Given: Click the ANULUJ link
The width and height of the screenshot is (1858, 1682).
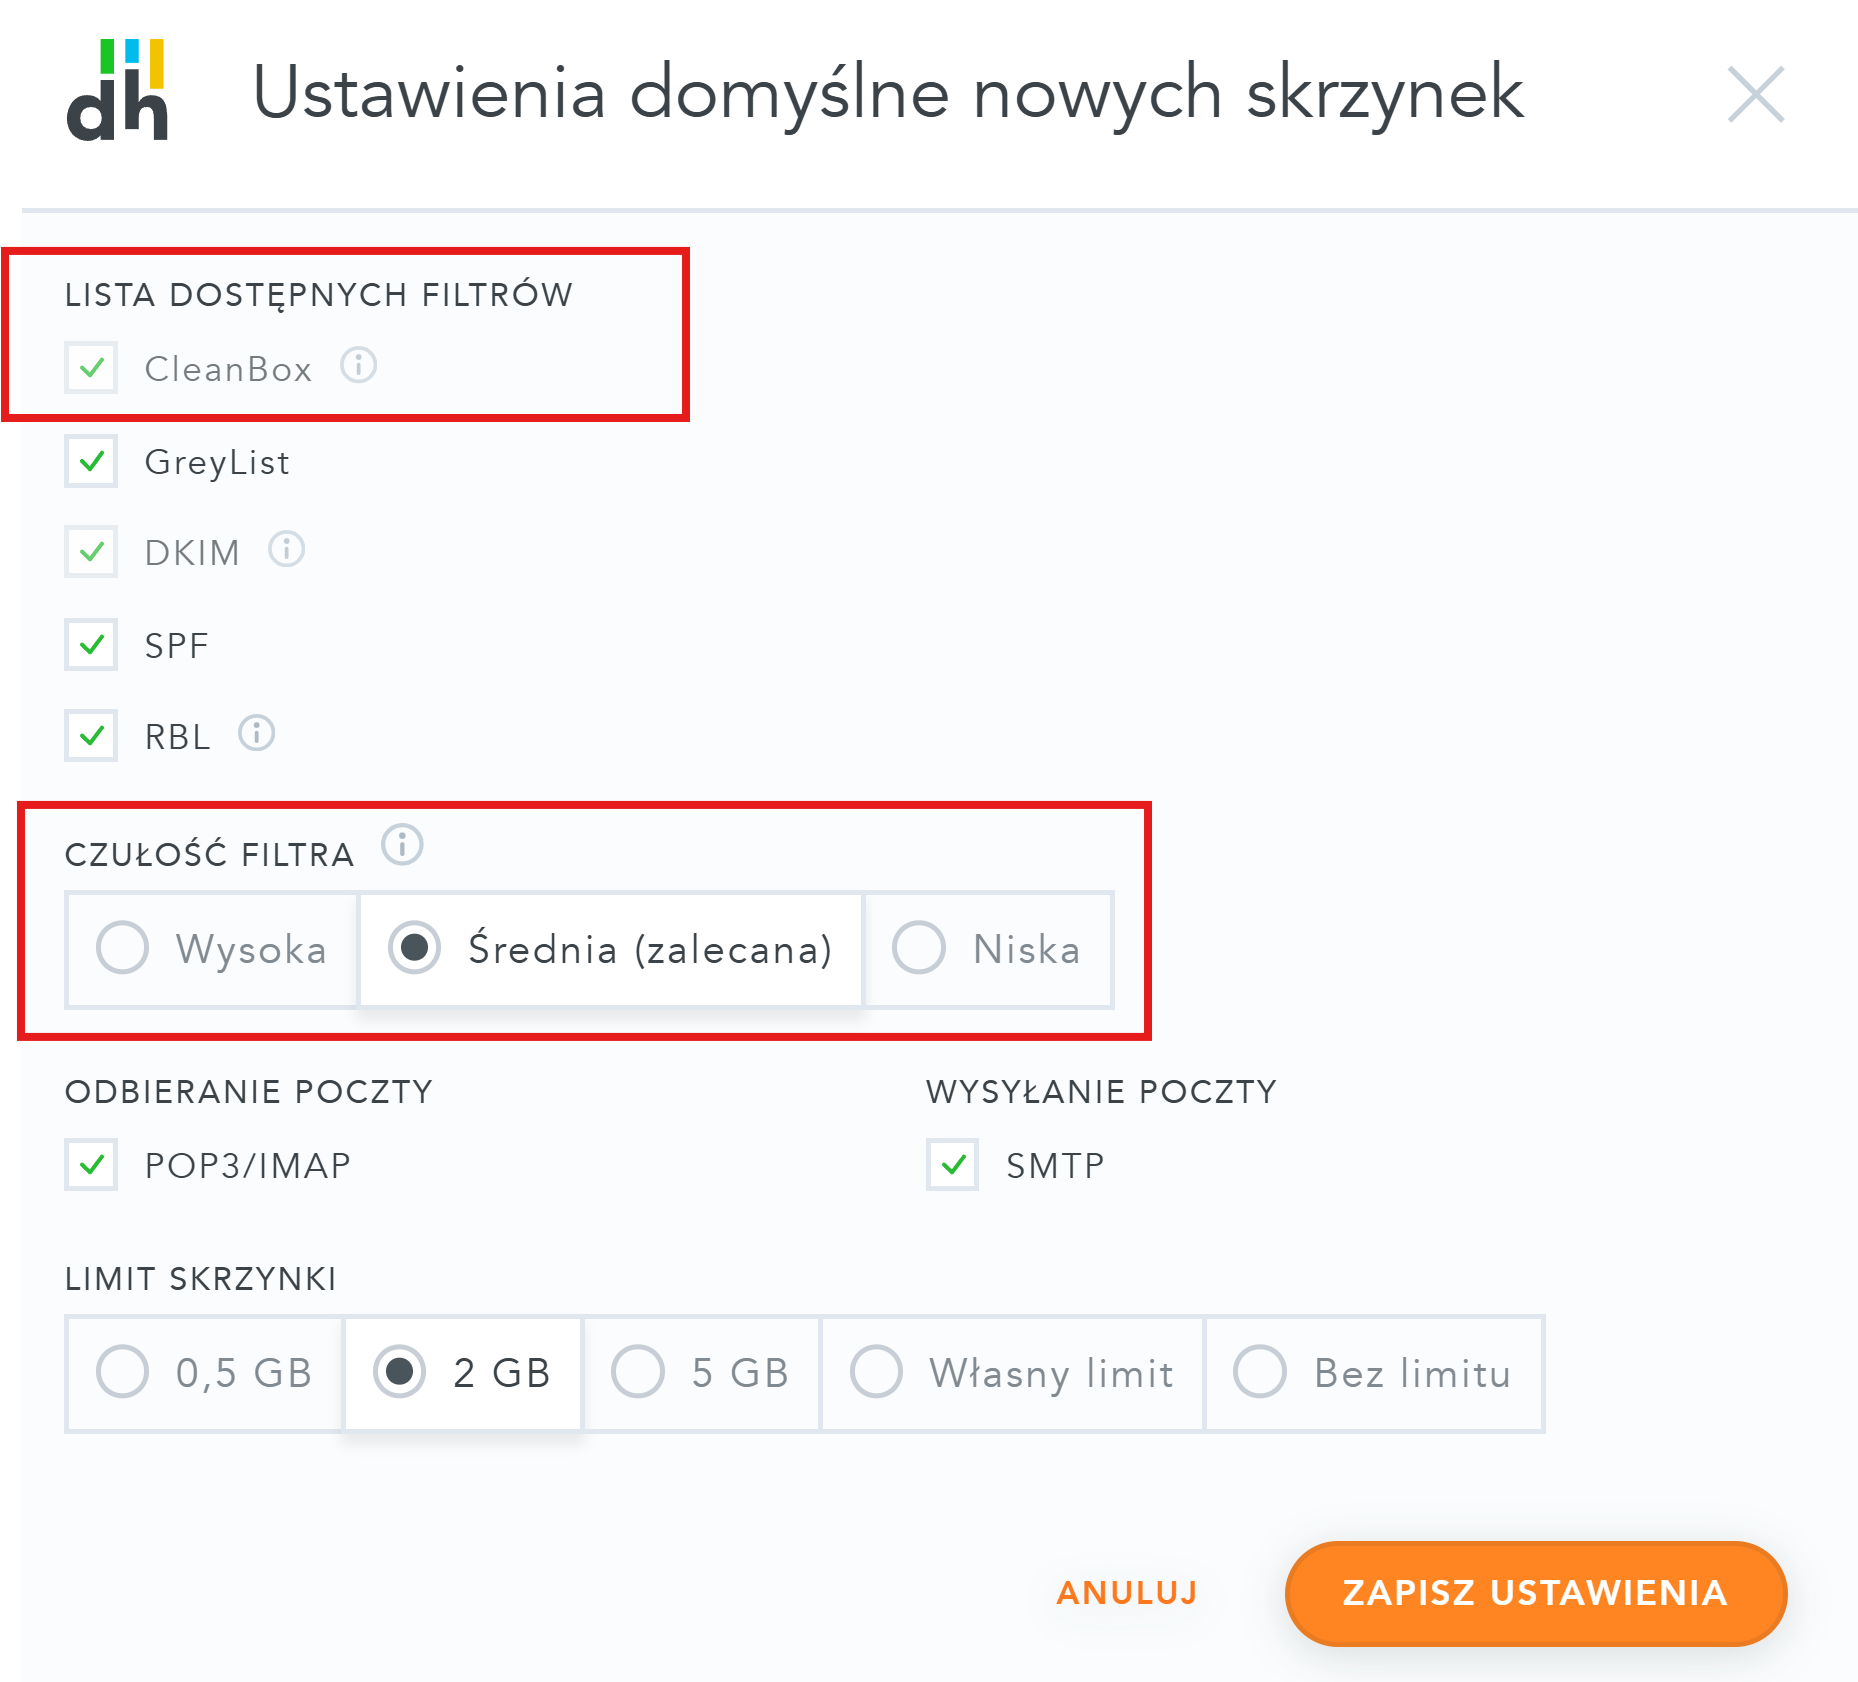Looking at the screenshot, I should [1125, 1593].
